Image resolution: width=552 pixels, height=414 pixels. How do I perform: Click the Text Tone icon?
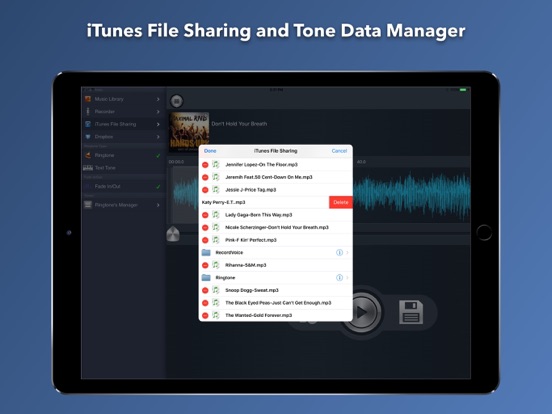(88, 168)
